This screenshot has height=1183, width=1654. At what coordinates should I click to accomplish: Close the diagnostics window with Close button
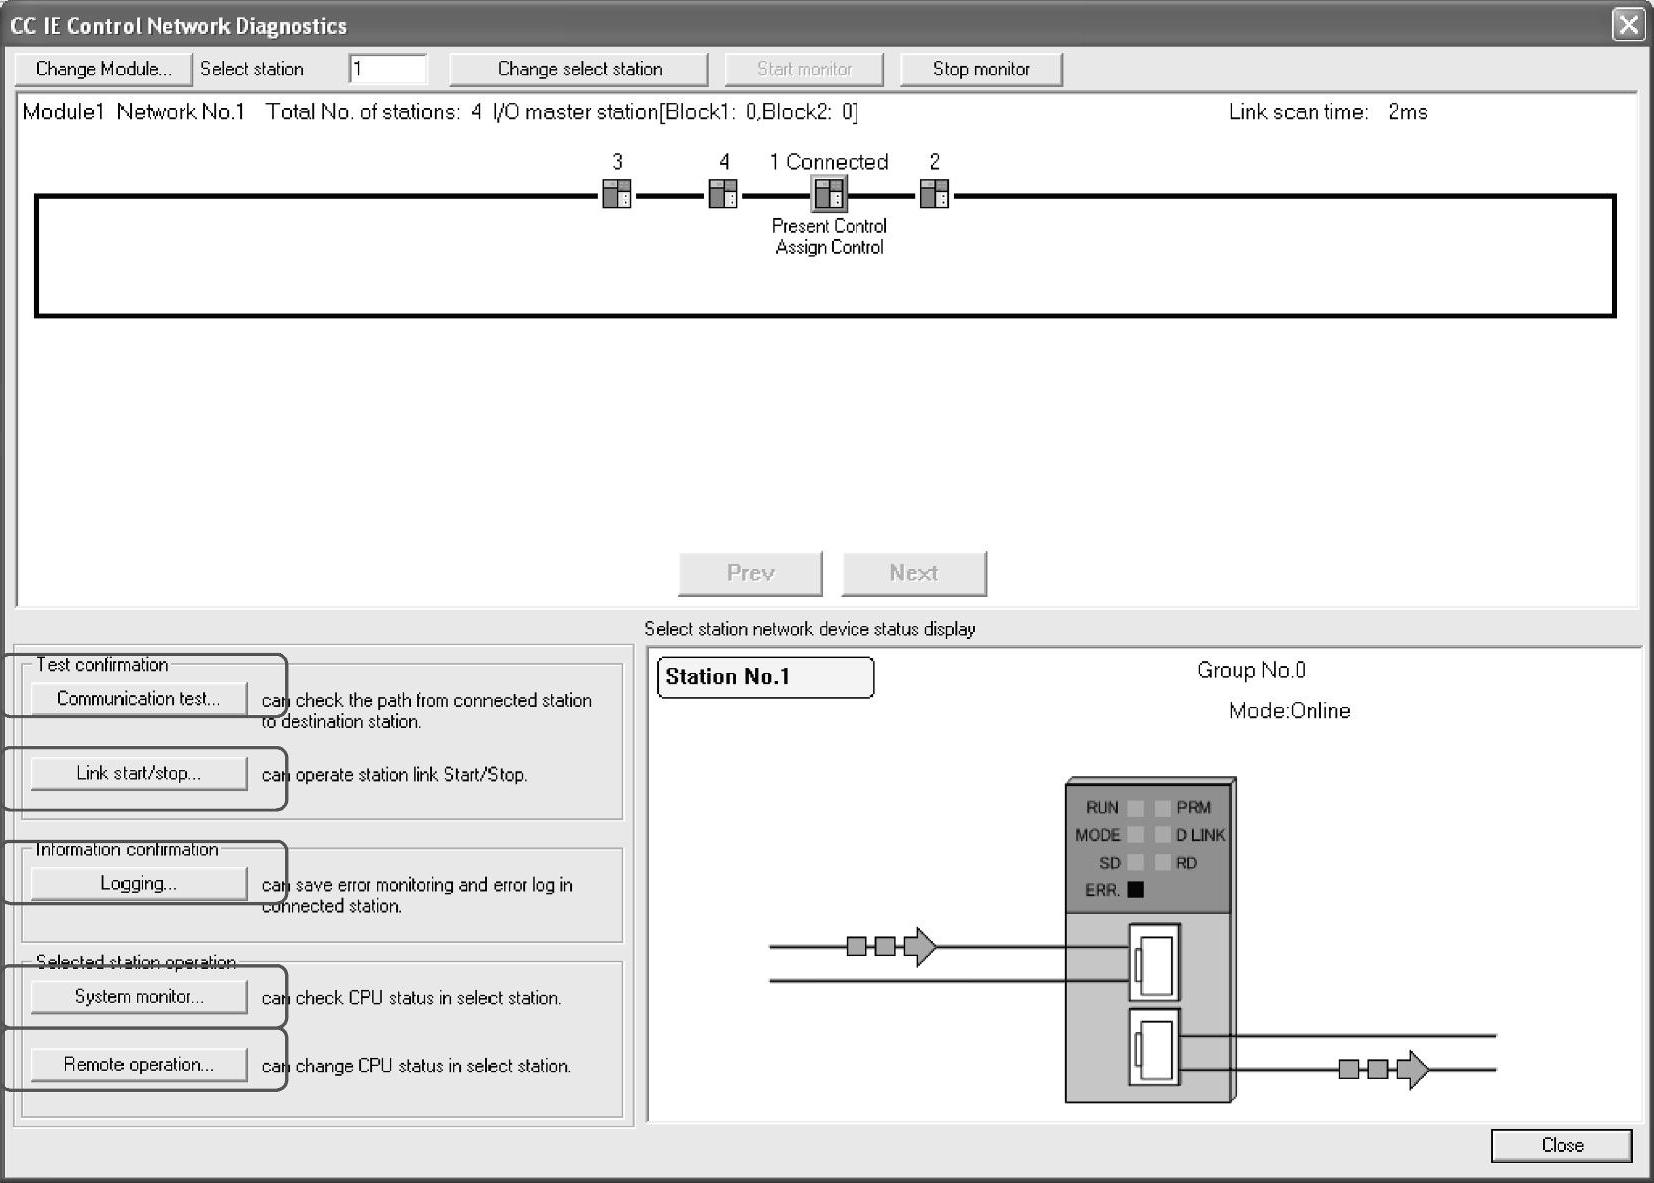[1561, 1145]
